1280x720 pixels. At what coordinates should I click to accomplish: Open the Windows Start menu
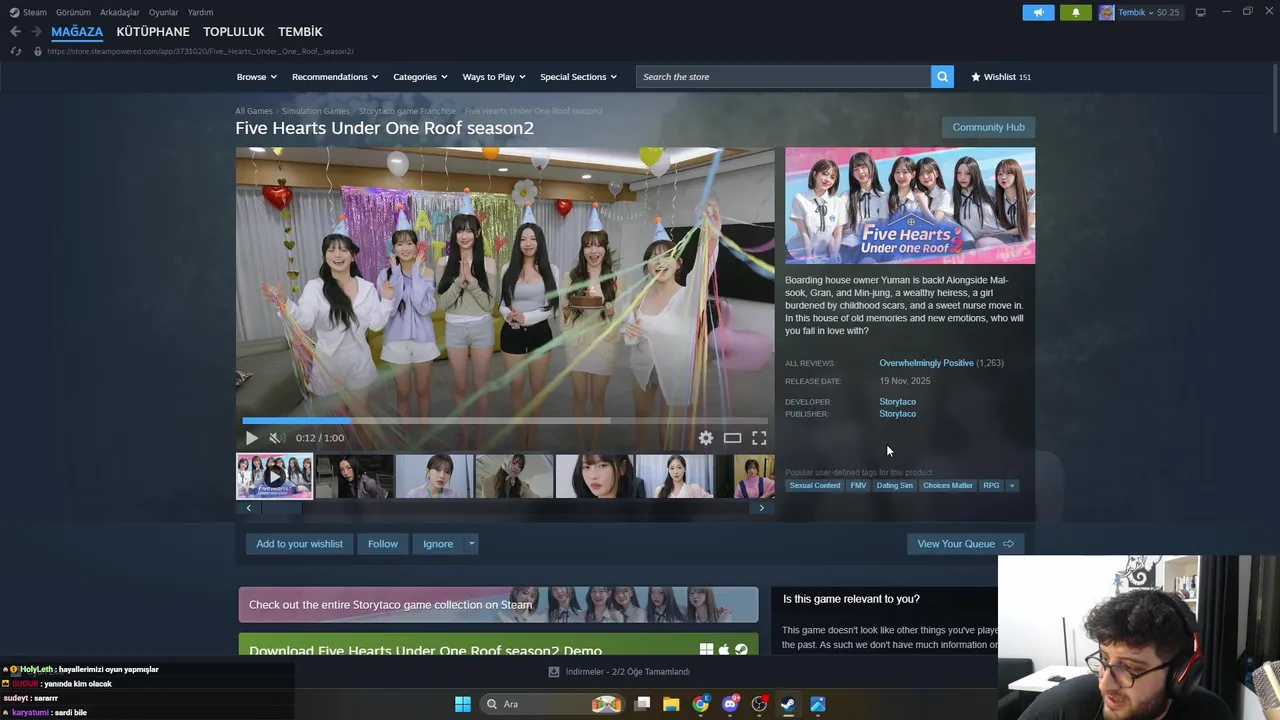[x=463, y=704]
